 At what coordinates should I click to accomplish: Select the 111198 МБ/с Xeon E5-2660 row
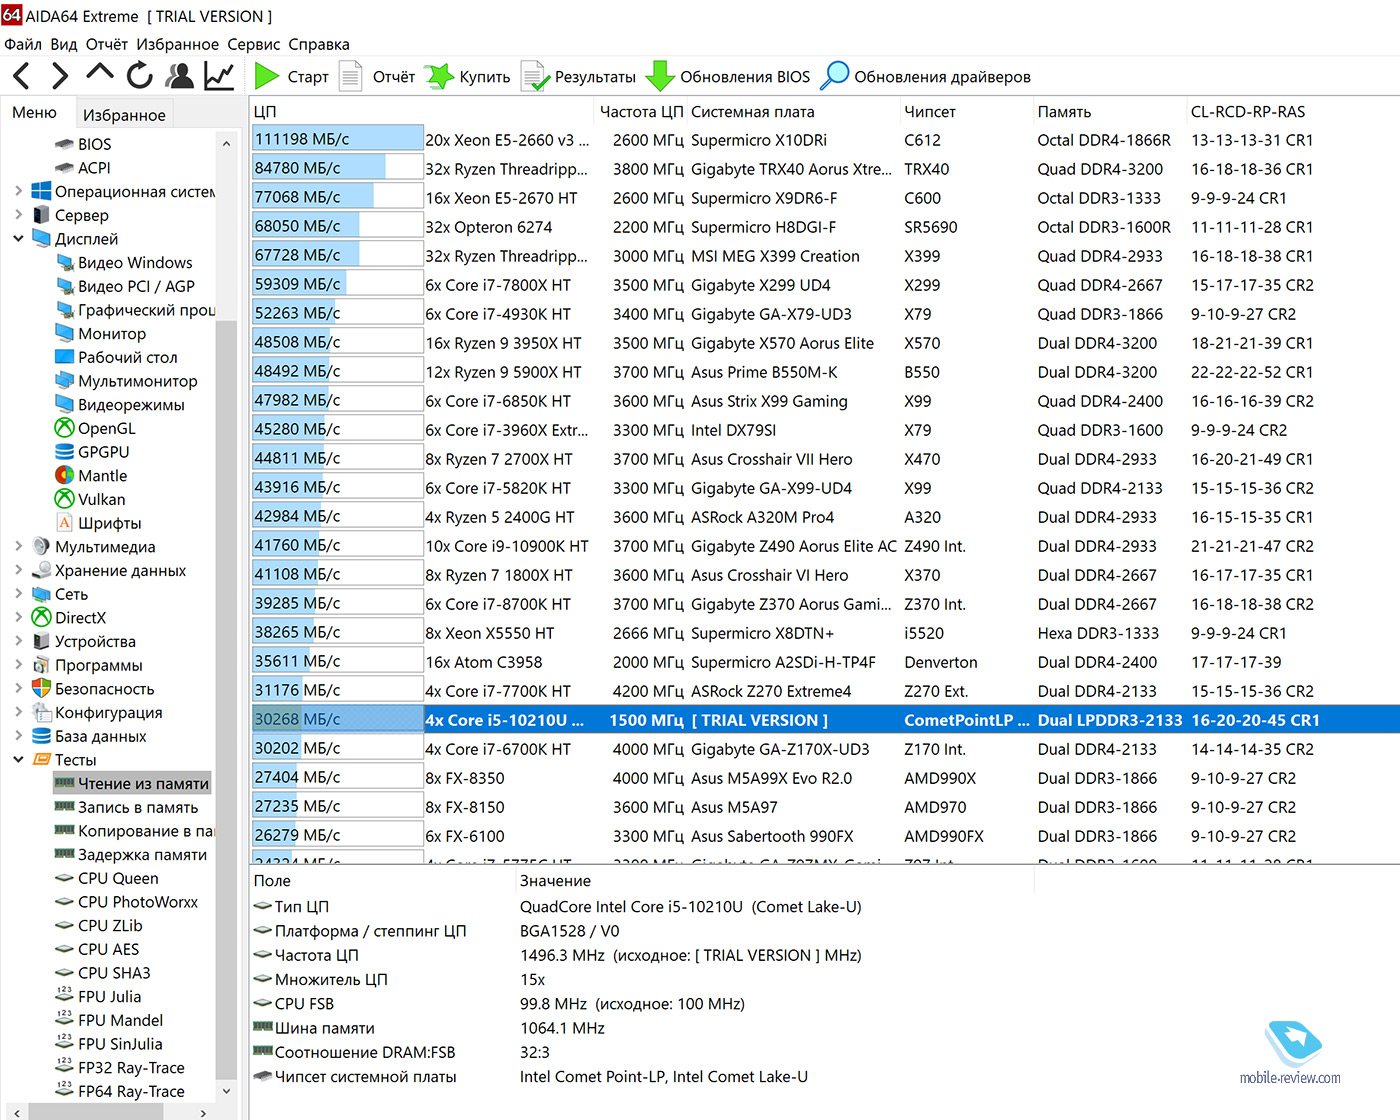point(825,140)
